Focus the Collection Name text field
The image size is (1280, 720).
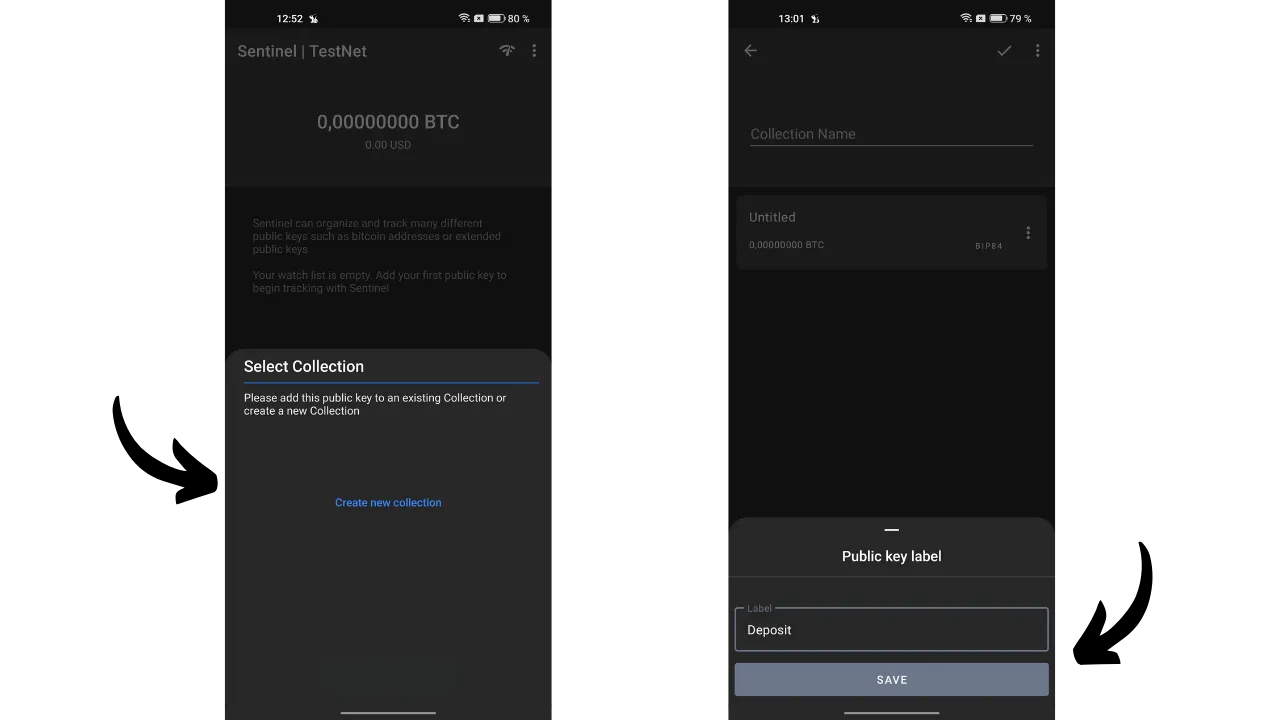pos(891,134)
